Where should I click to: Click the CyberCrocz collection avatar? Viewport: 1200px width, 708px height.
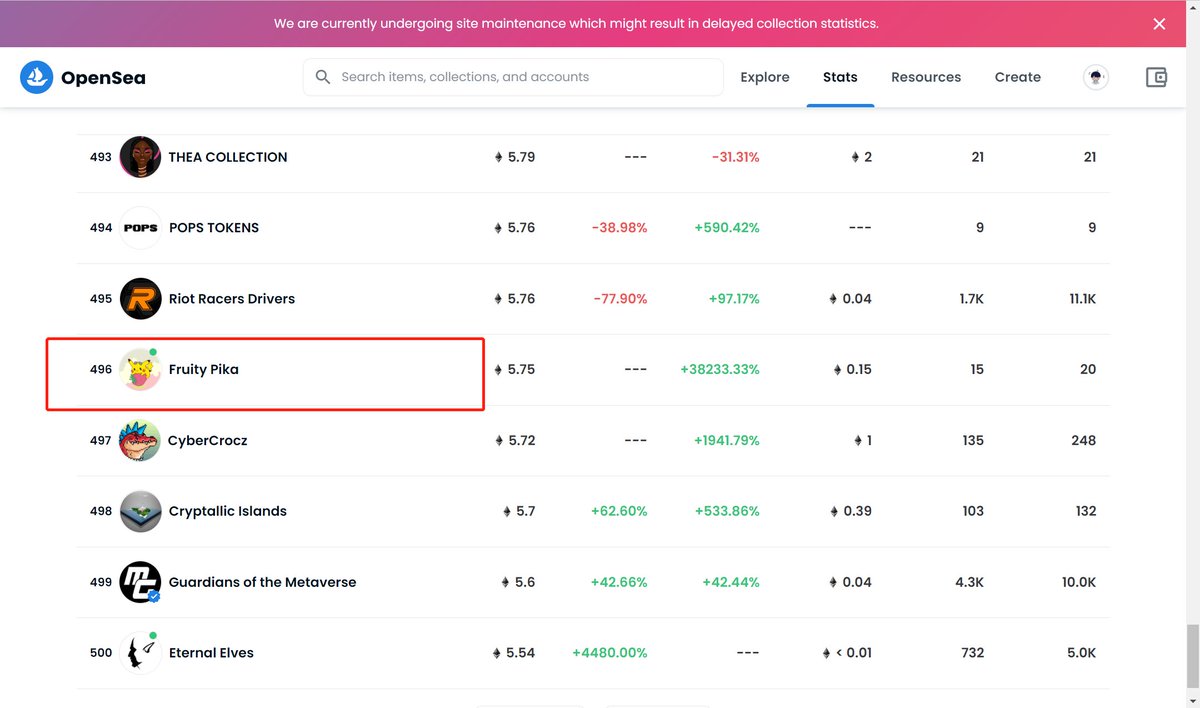[140, 440]
